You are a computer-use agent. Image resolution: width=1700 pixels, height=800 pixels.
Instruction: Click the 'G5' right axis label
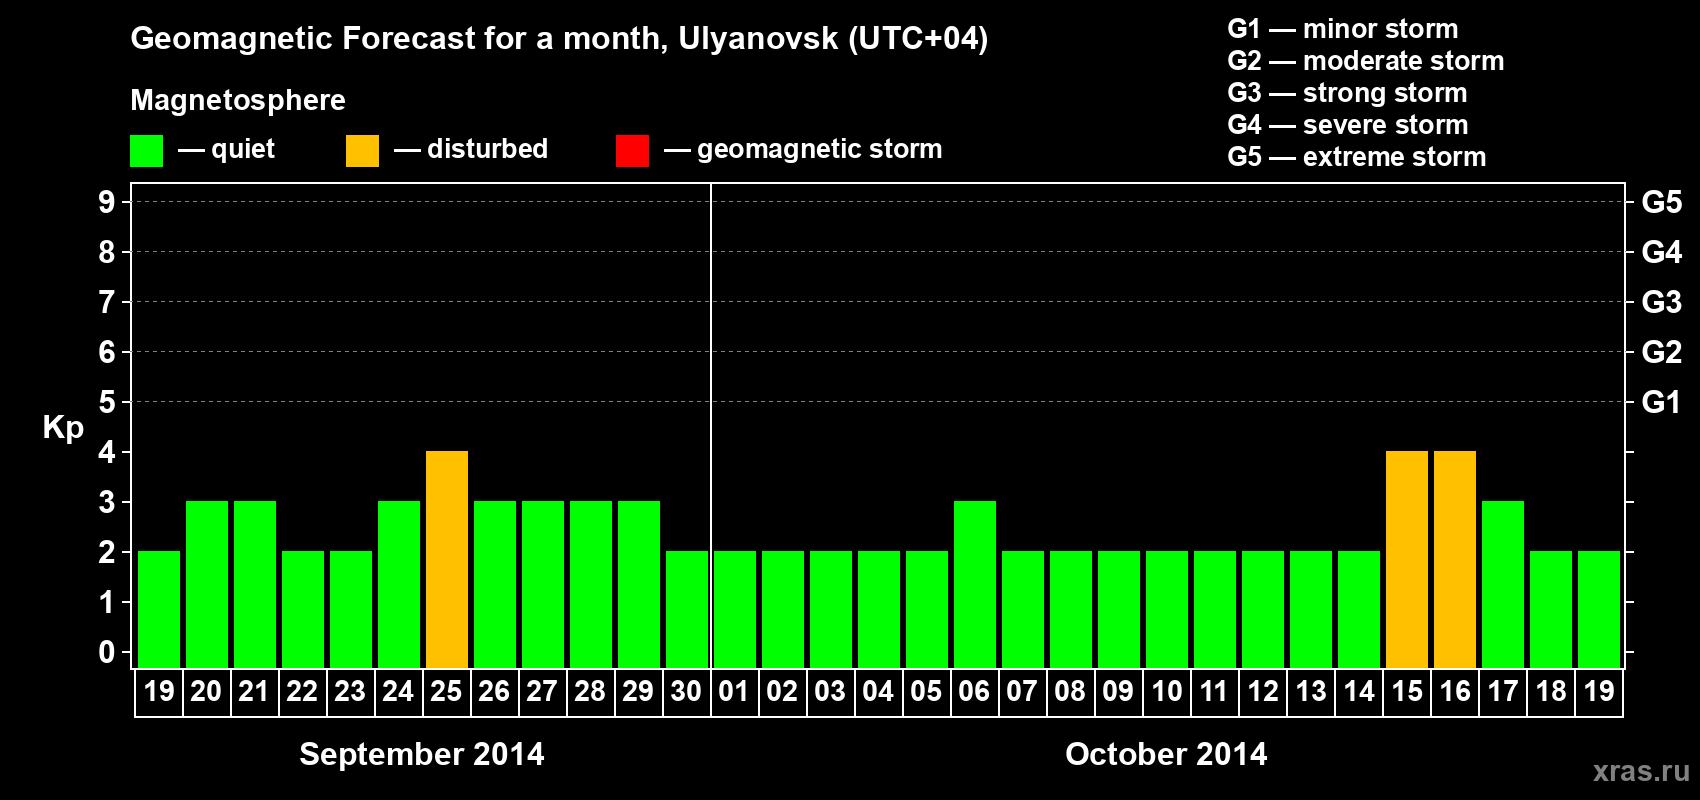1662,202
